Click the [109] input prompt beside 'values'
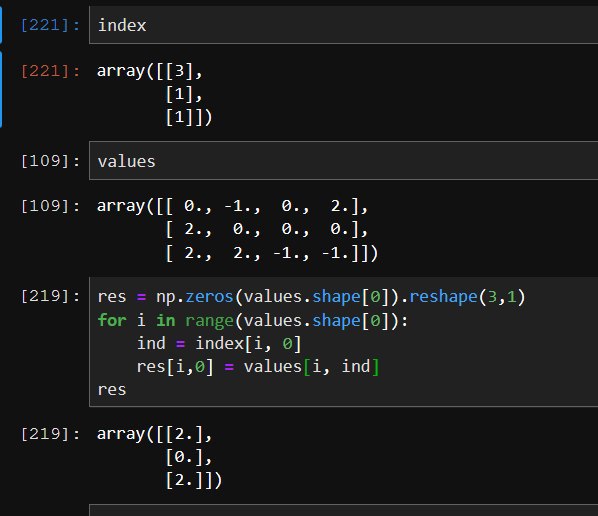 (50, 161)
